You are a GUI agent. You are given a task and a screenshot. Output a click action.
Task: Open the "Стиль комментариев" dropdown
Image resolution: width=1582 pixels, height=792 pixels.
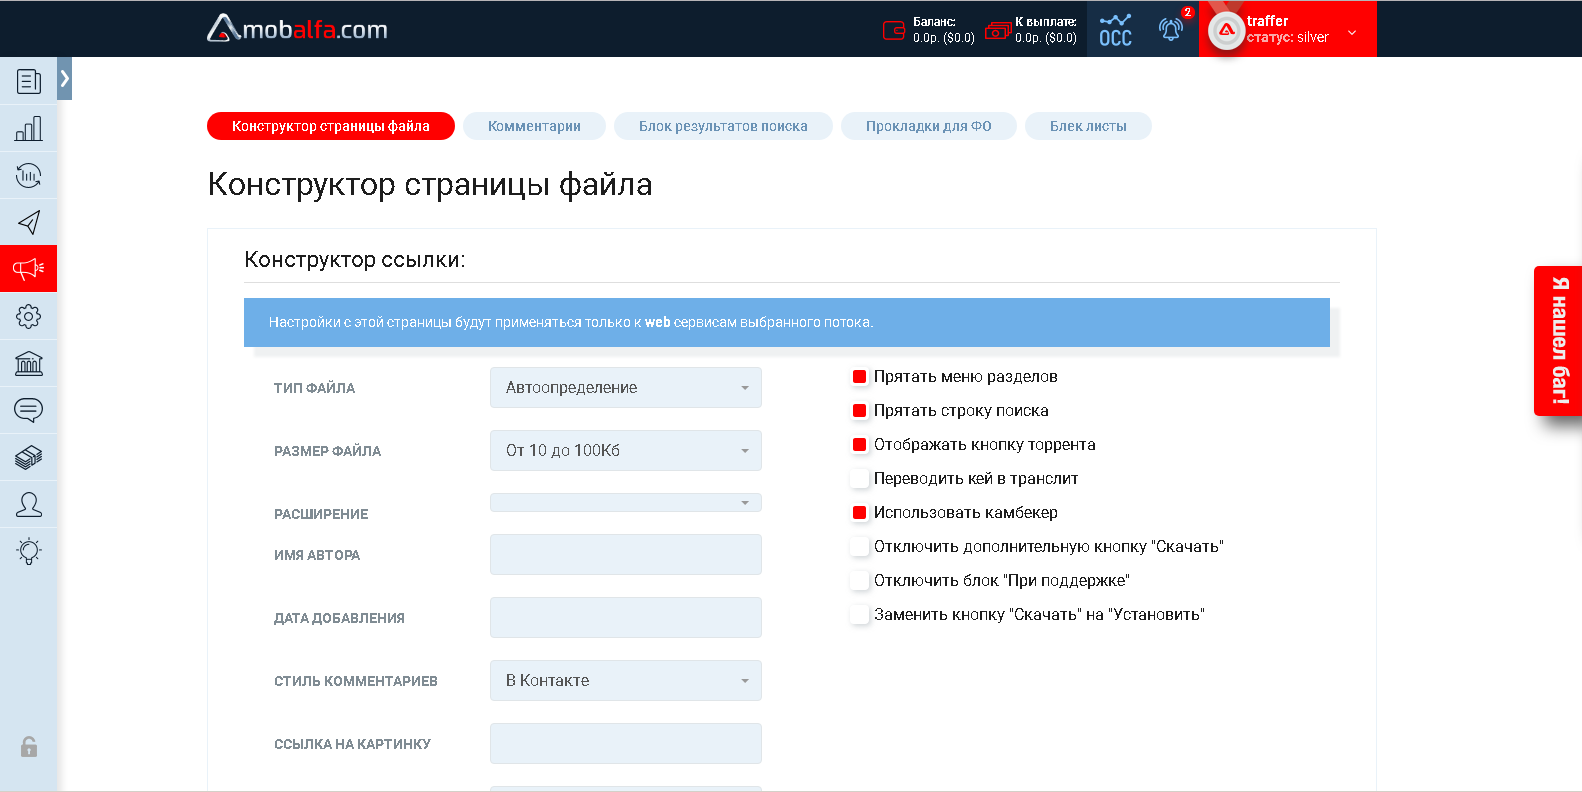point(625,681)
